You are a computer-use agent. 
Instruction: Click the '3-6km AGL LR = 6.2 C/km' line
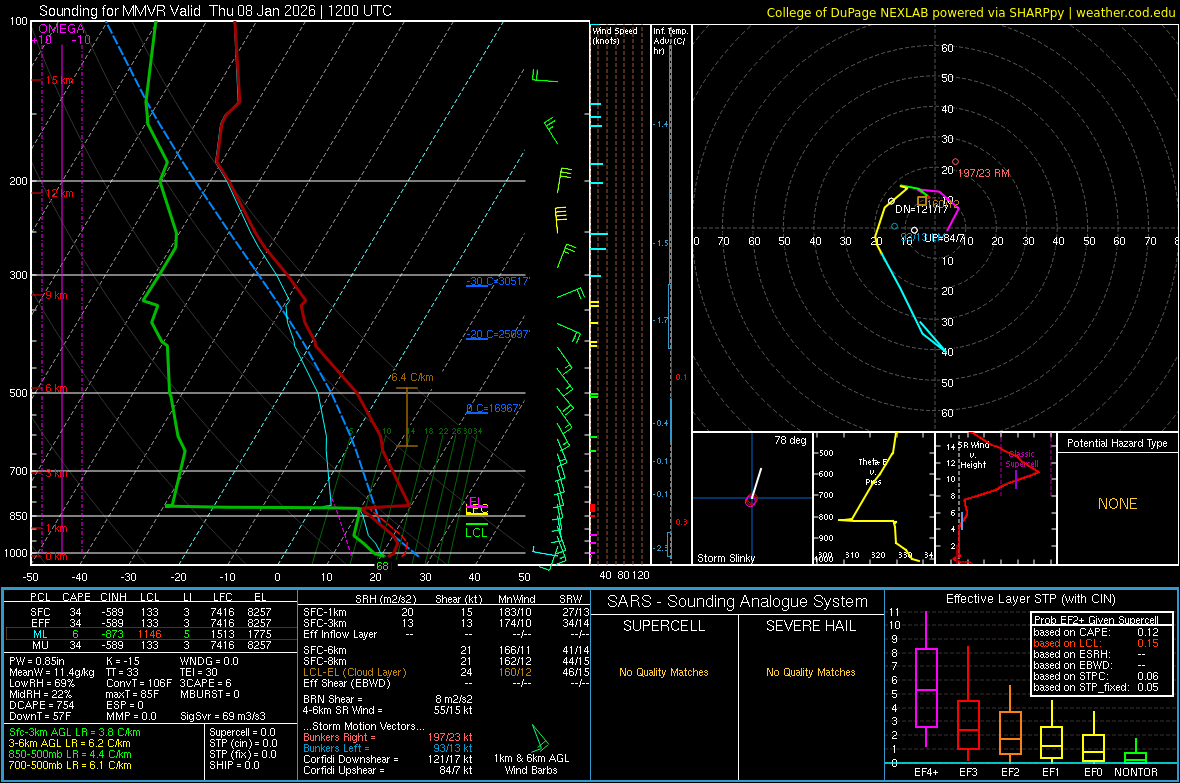coord(70,743)
